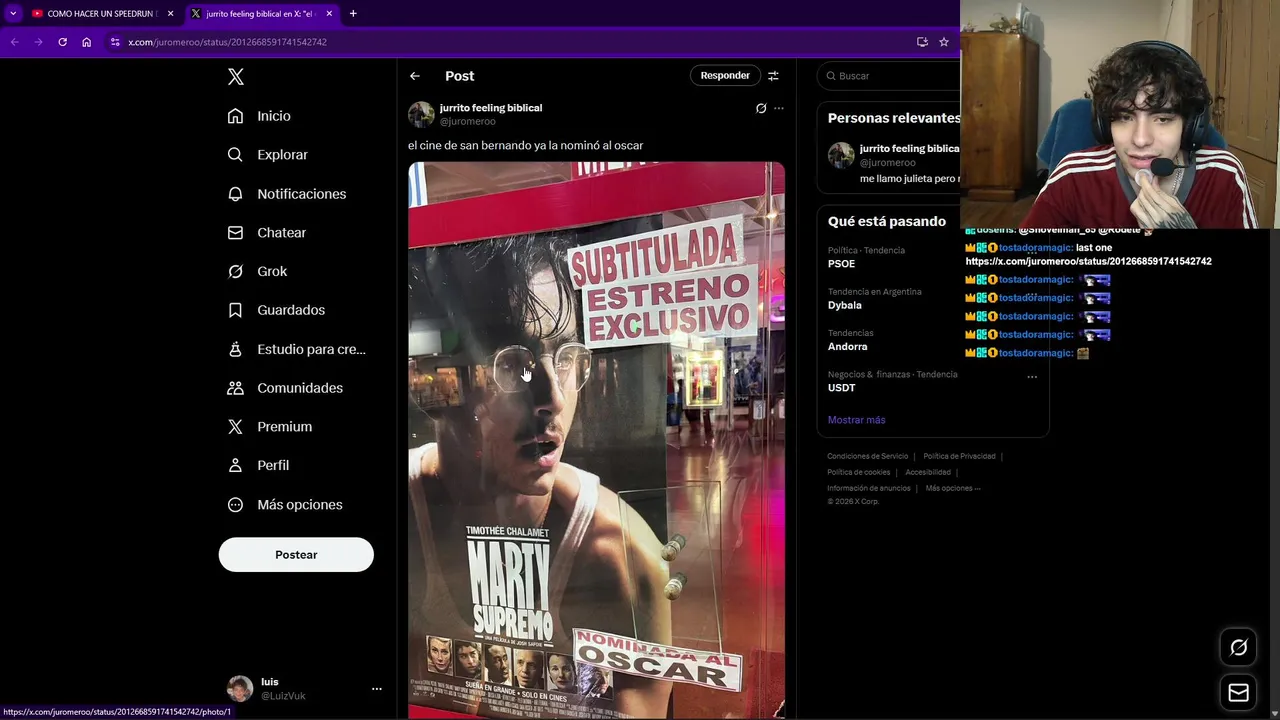Open more options for USDT trend

(1032, 377)
